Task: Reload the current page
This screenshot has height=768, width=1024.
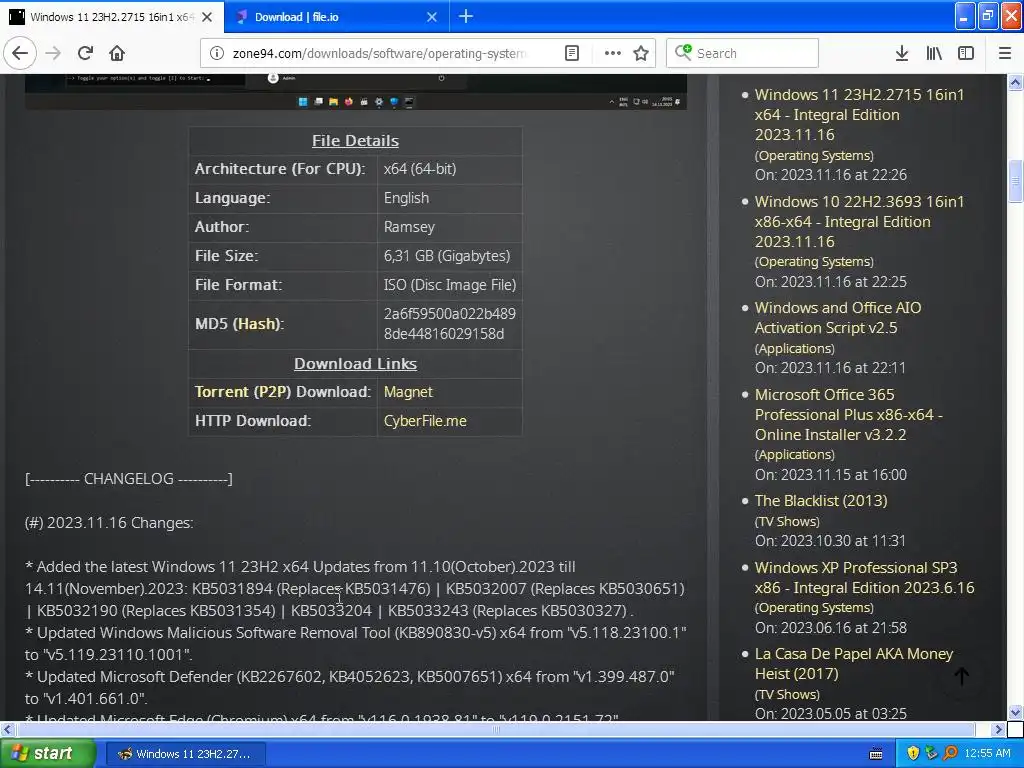Action: [85, 53]
